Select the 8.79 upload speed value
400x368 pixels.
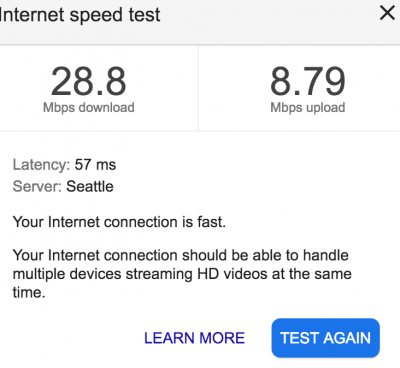308,81
